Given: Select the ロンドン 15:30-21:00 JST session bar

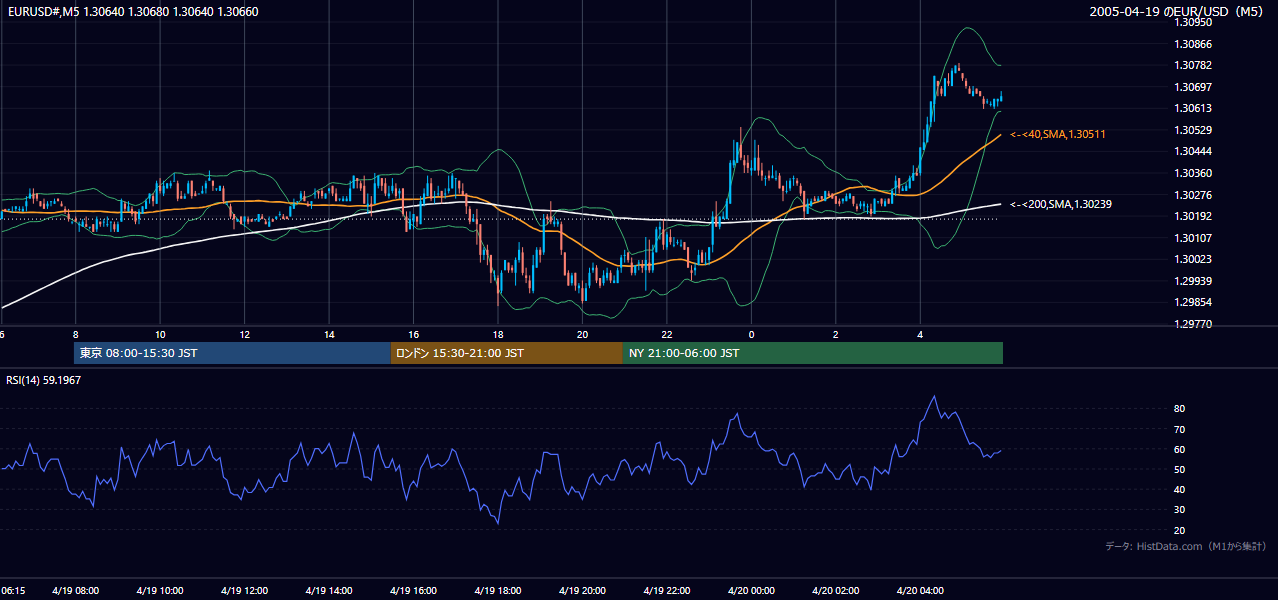Looking at the screenshot, I should click(x=506, y=353).
